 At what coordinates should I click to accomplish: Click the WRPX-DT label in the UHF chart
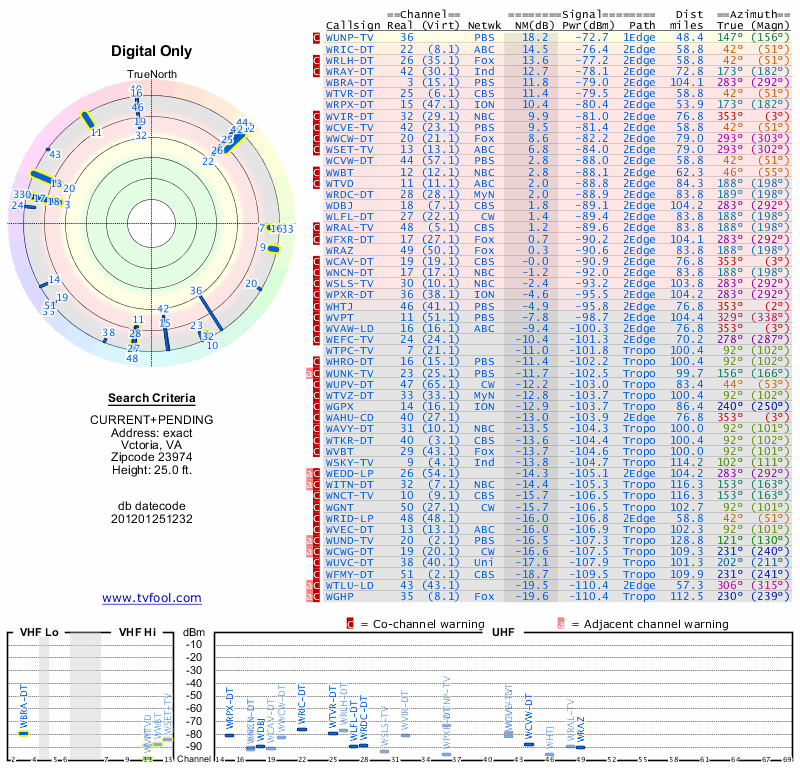(229, 706)
